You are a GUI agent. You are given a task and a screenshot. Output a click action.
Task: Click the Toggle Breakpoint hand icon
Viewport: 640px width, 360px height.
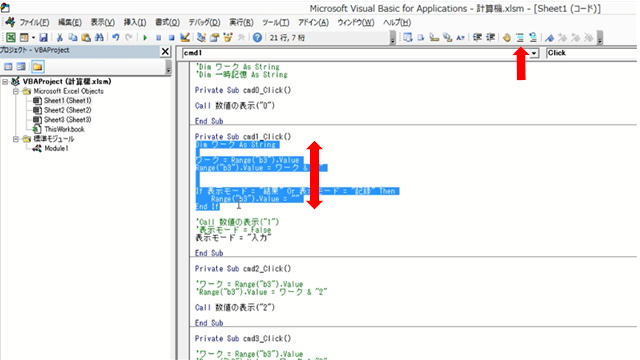pos(507,38)
